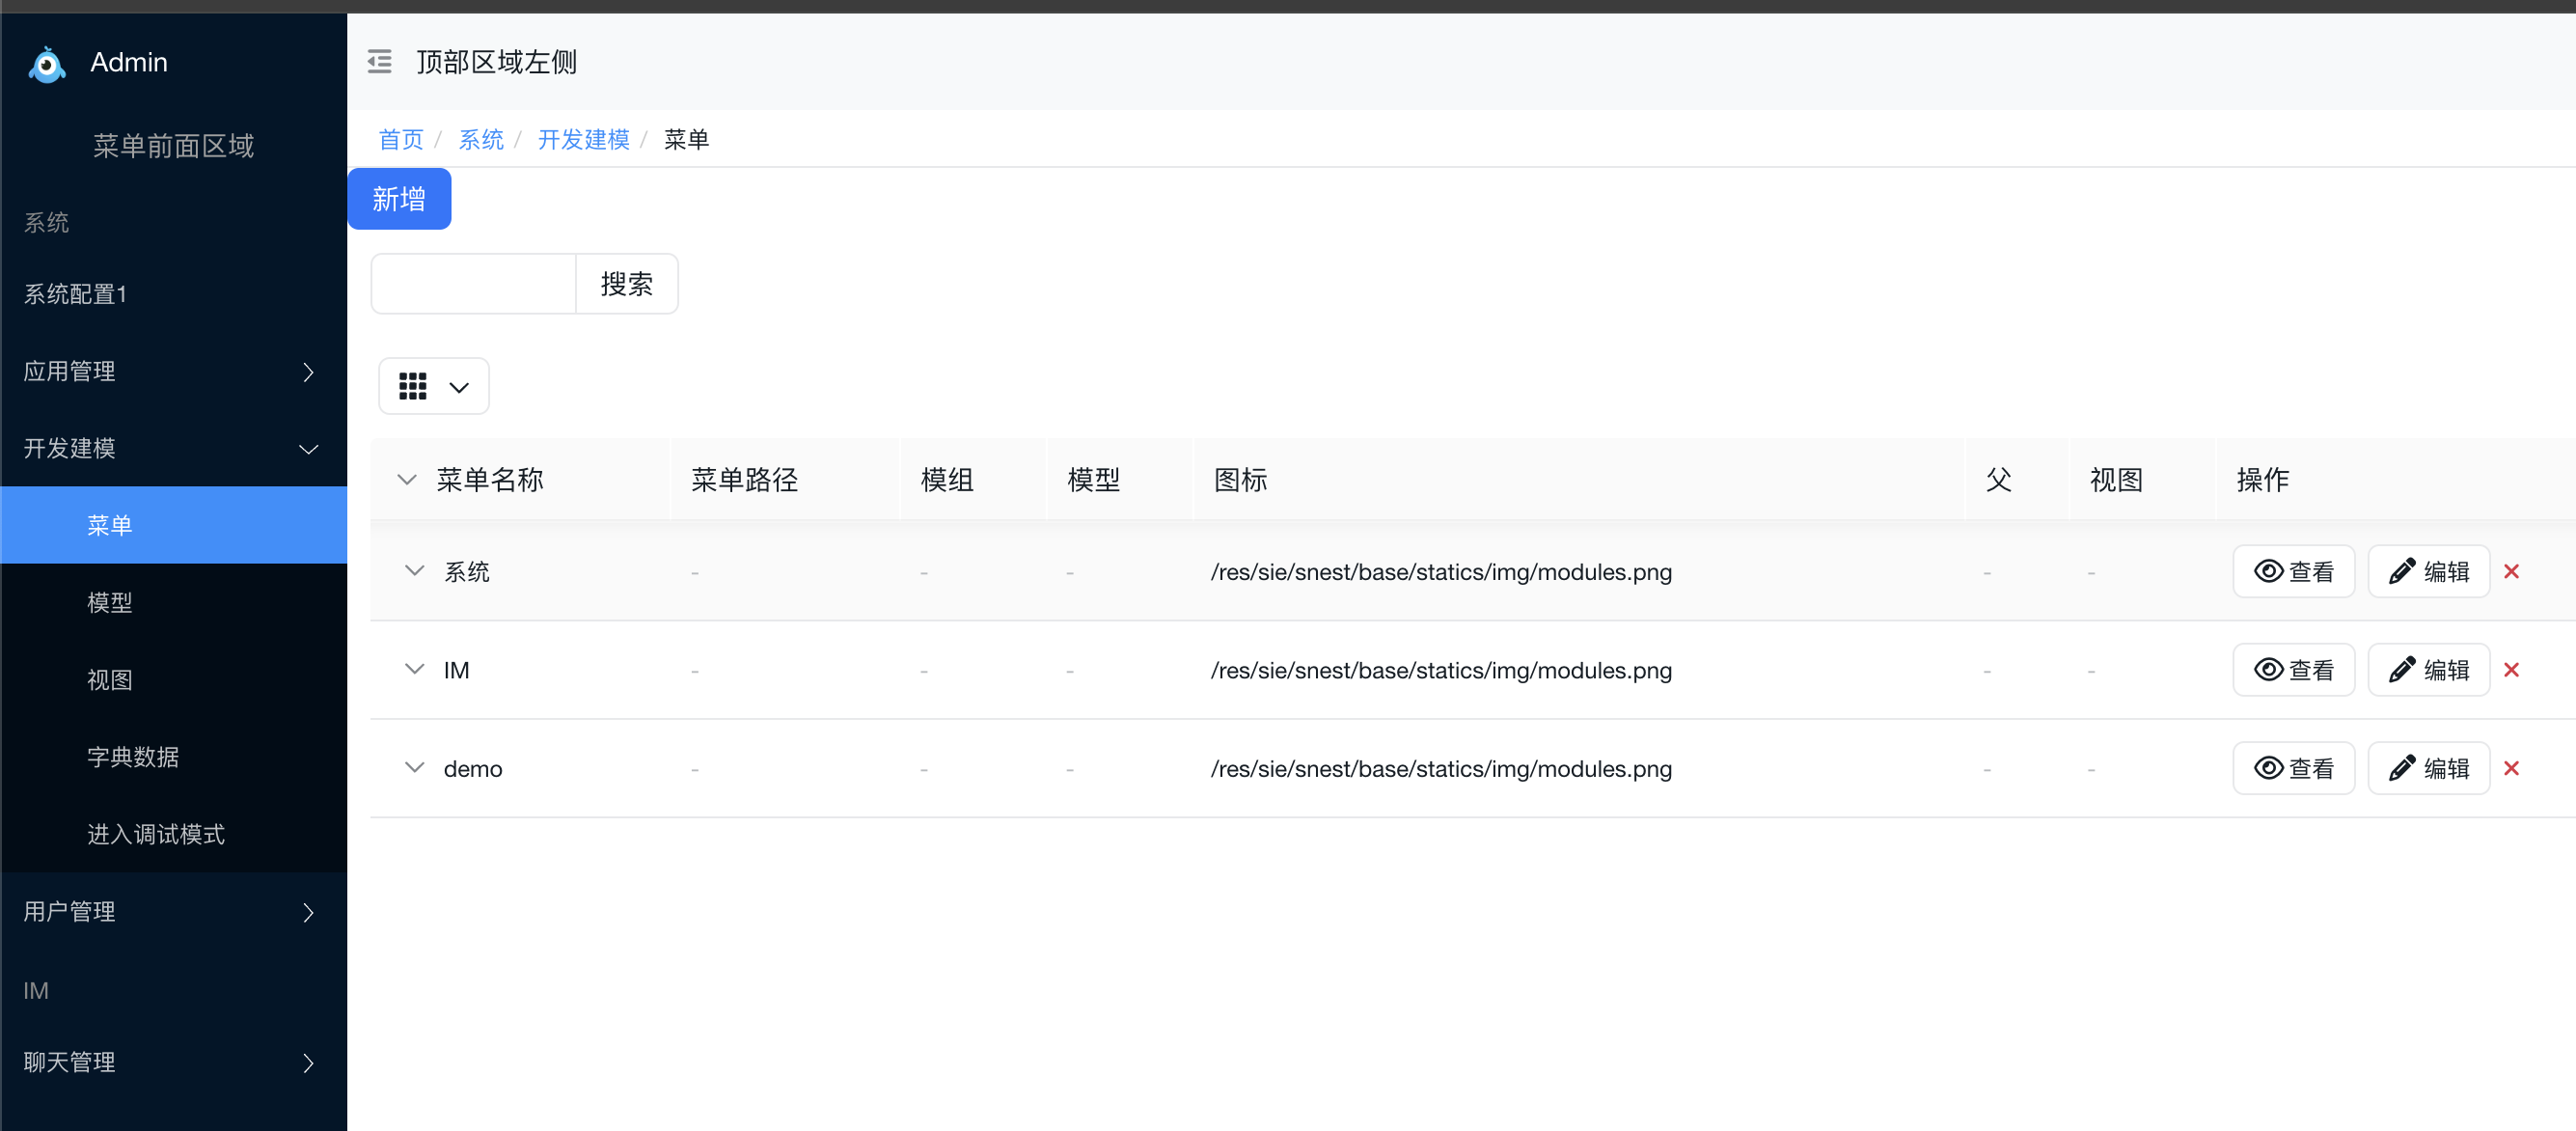Click the 菜单 breadcrumb current page

coord(687,140)
